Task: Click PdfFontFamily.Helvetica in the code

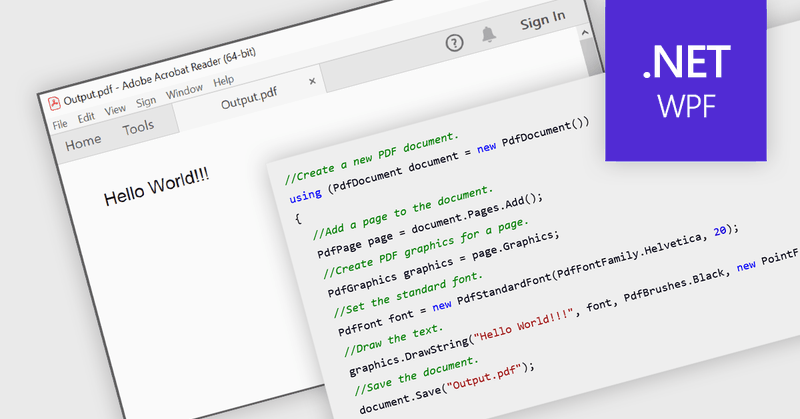Action: (x=629, y=256)
